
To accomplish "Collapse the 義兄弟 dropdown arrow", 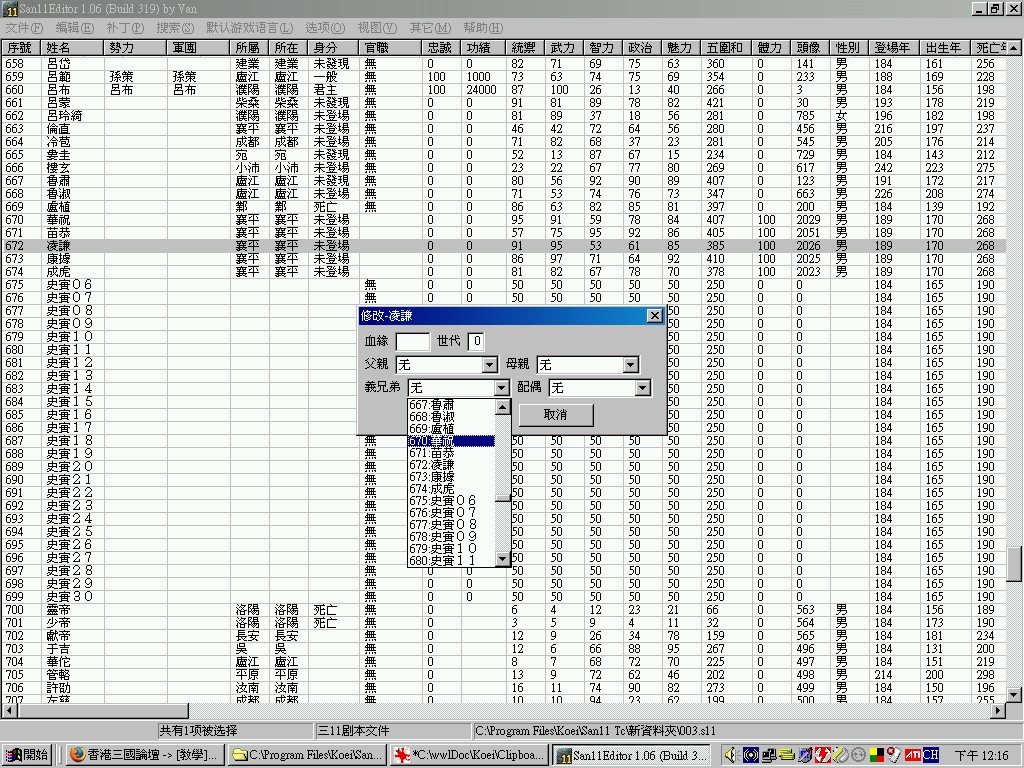I will coord(502,388).
